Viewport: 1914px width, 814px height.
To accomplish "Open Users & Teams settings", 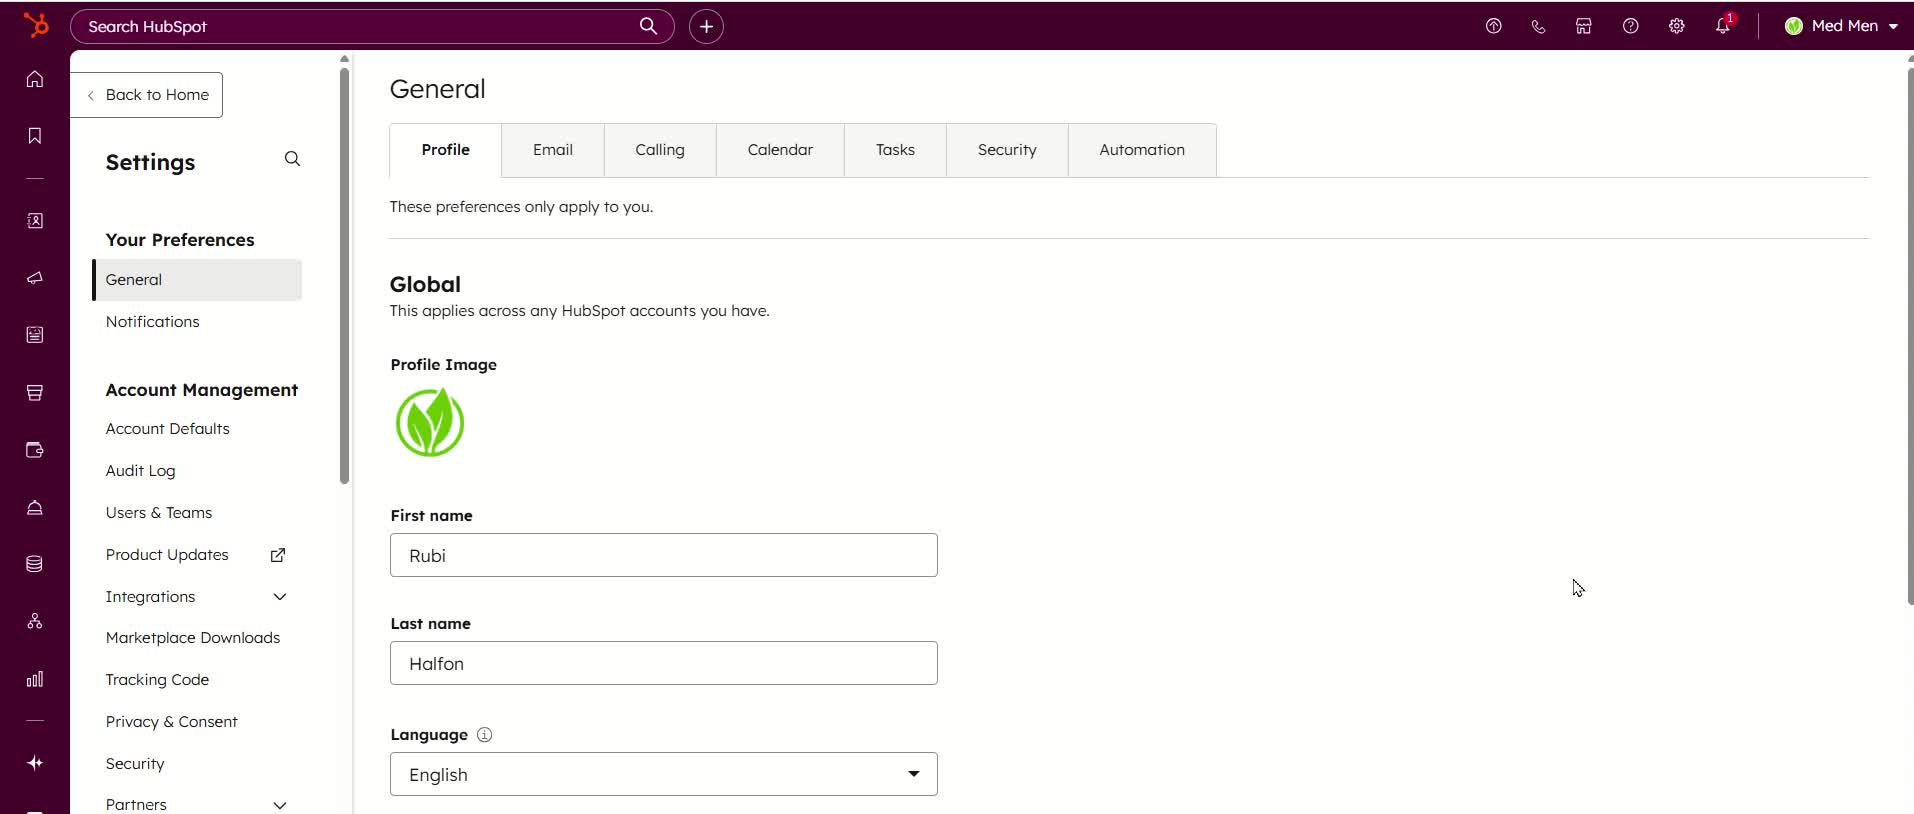I will click(x=159, y=513).
